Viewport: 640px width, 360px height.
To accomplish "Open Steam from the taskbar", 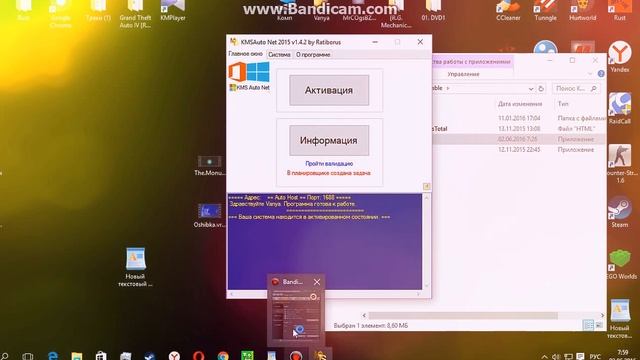I will [150, 356].
